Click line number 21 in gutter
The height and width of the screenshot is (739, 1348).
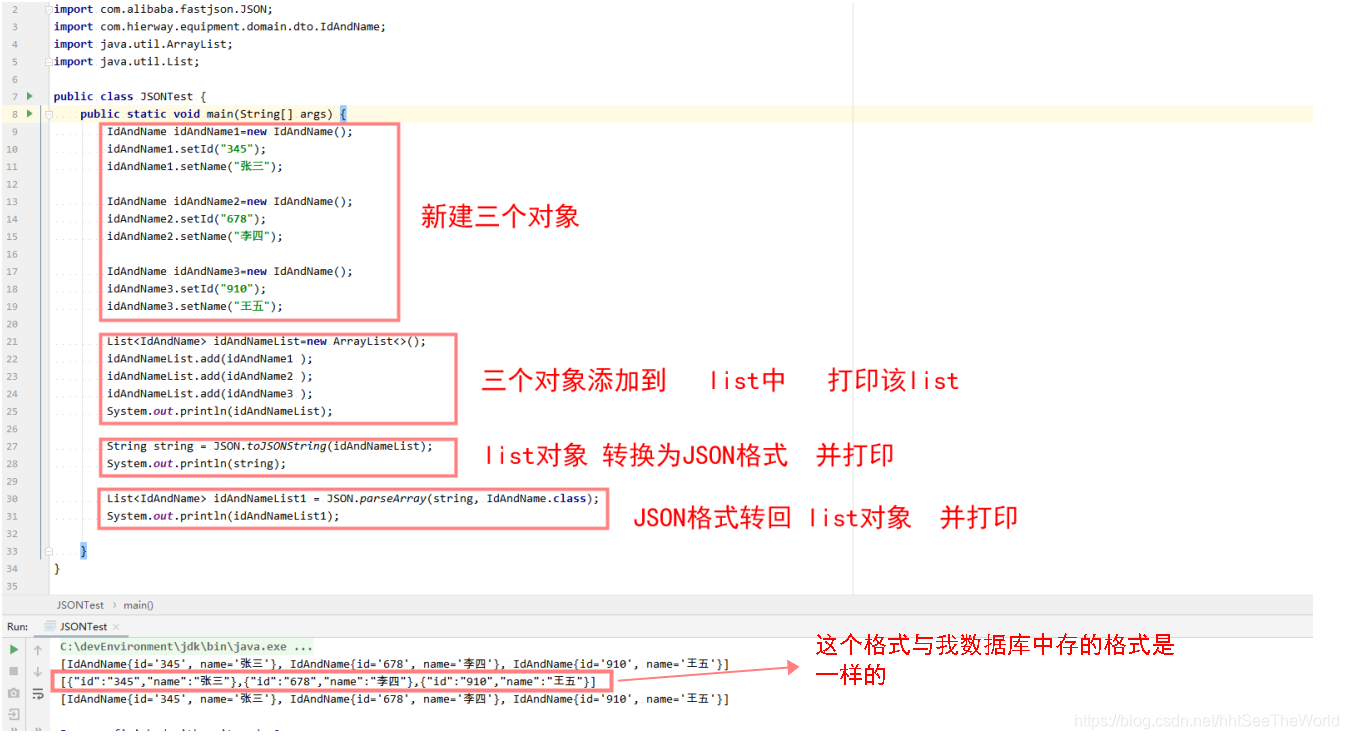click(12, 341)
